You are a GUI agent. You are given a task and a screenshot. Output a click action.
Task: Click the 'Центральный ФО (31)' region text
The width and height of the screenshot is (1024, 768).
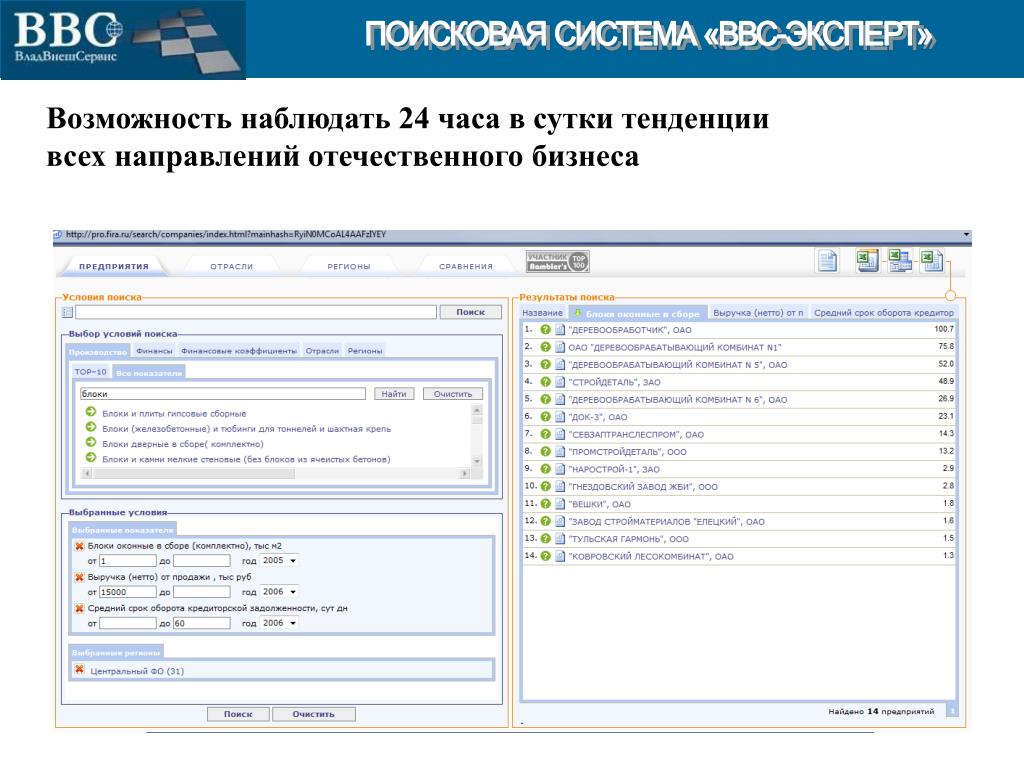coord(137,671)
